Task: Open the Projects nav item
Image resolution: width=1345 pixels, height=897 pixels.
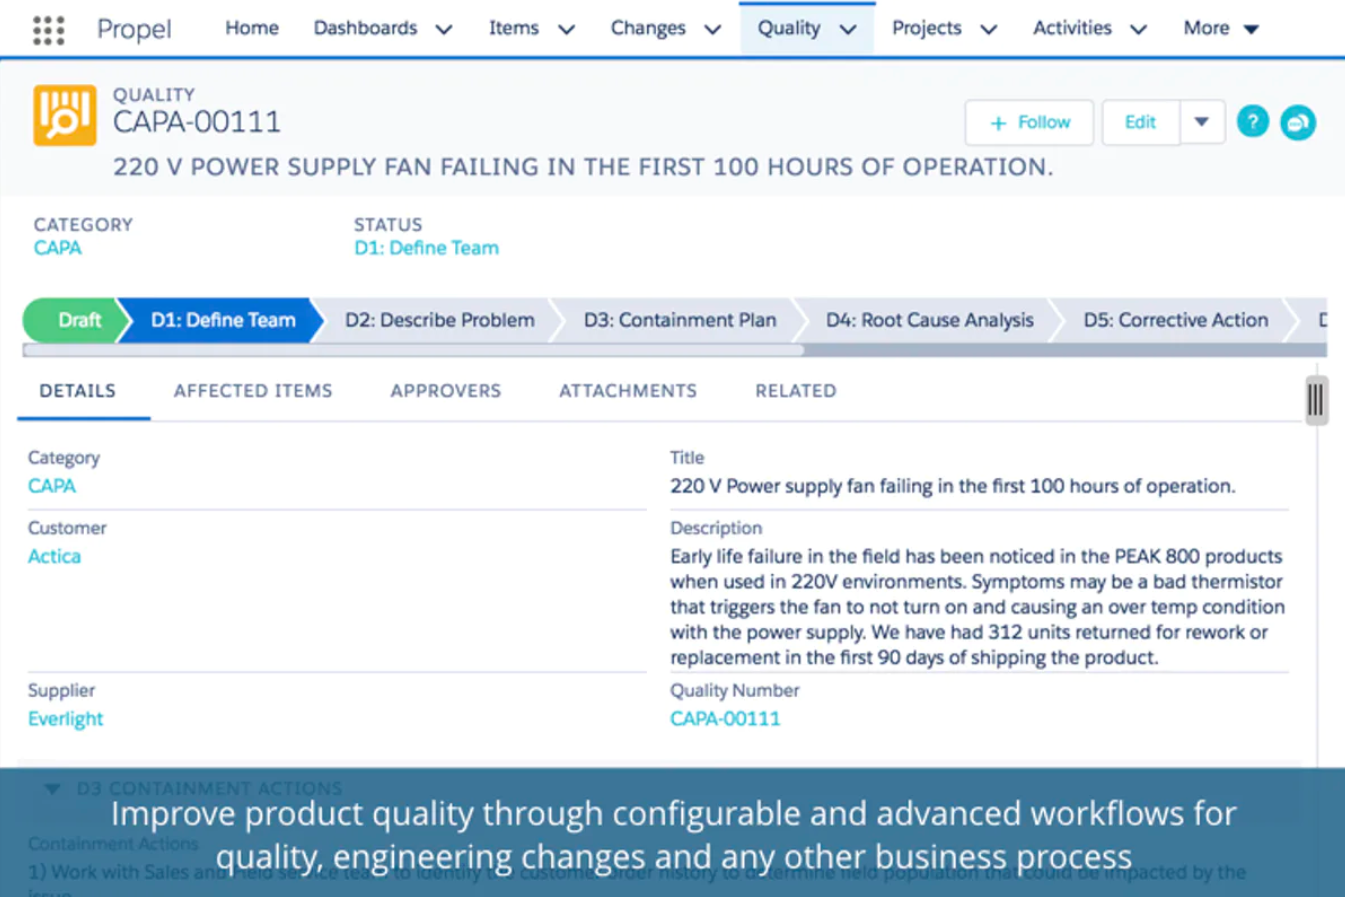Action: coord(926,28)
